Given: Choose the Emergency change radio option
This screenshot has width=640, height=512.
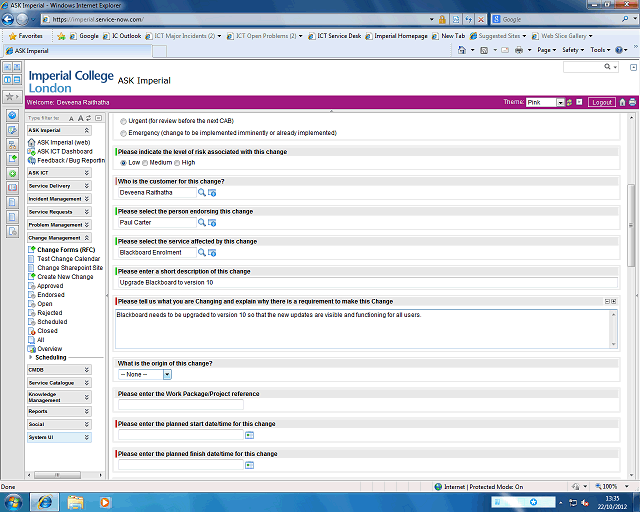Looking at the screenshot, I should (x=123, y=132).
